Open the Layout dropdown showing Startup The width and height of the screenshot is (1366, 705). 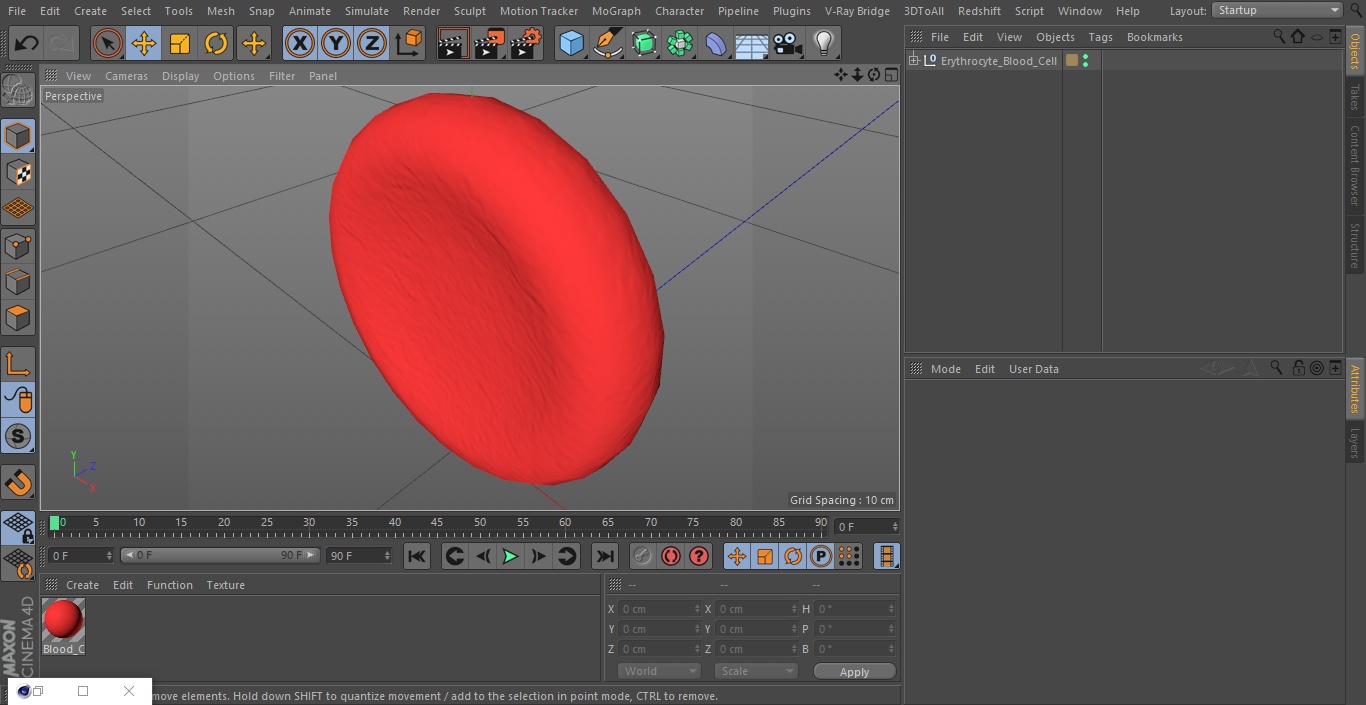(1278, 10)
